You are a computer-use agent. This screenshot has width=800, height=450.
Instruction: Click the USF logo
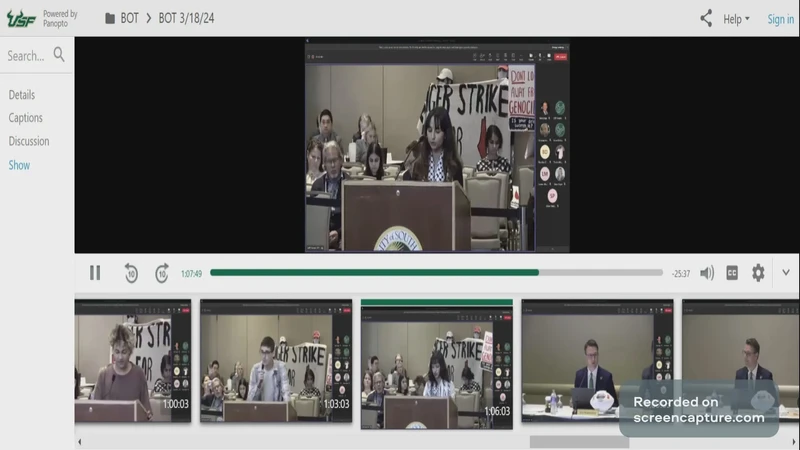pos(21,18)
